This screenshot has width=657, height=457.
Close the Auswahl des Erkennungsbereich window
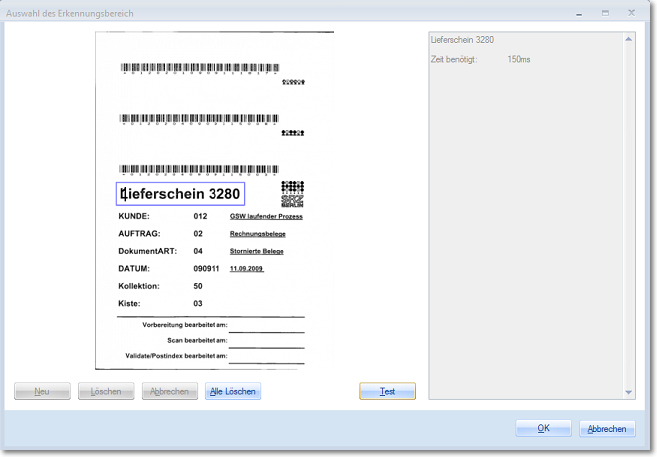634,13
